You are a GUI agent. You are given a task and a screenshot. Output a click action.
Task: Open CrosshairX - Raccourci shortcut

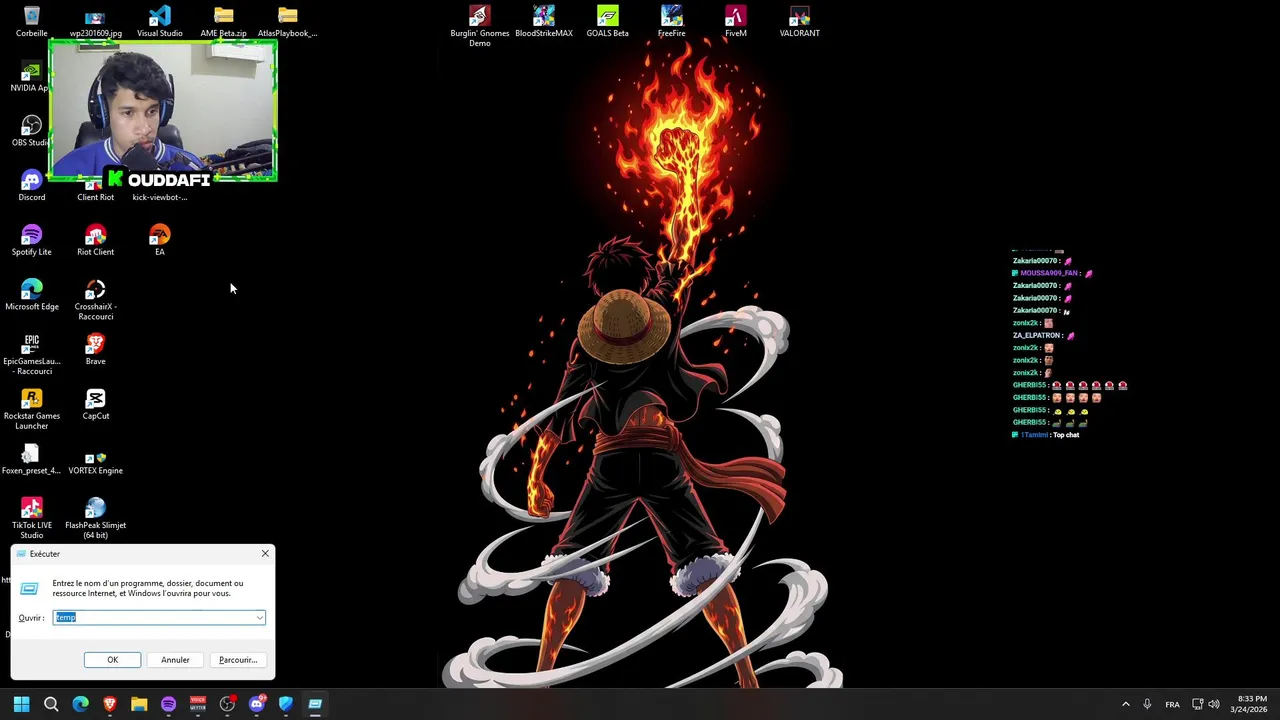(x=95, y=300)
